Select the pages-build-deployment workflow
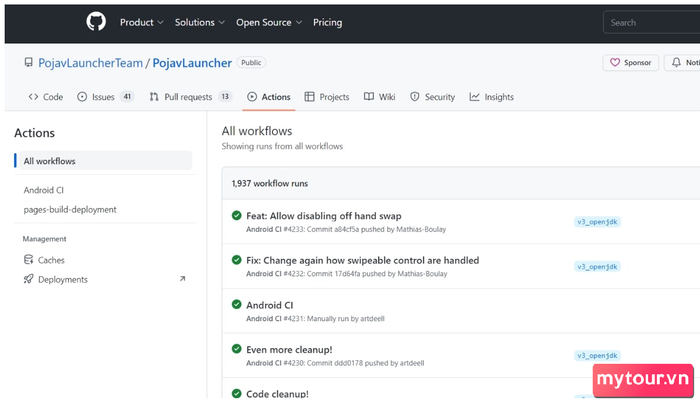This screenshot has width=700, height=405. (70, 209)
